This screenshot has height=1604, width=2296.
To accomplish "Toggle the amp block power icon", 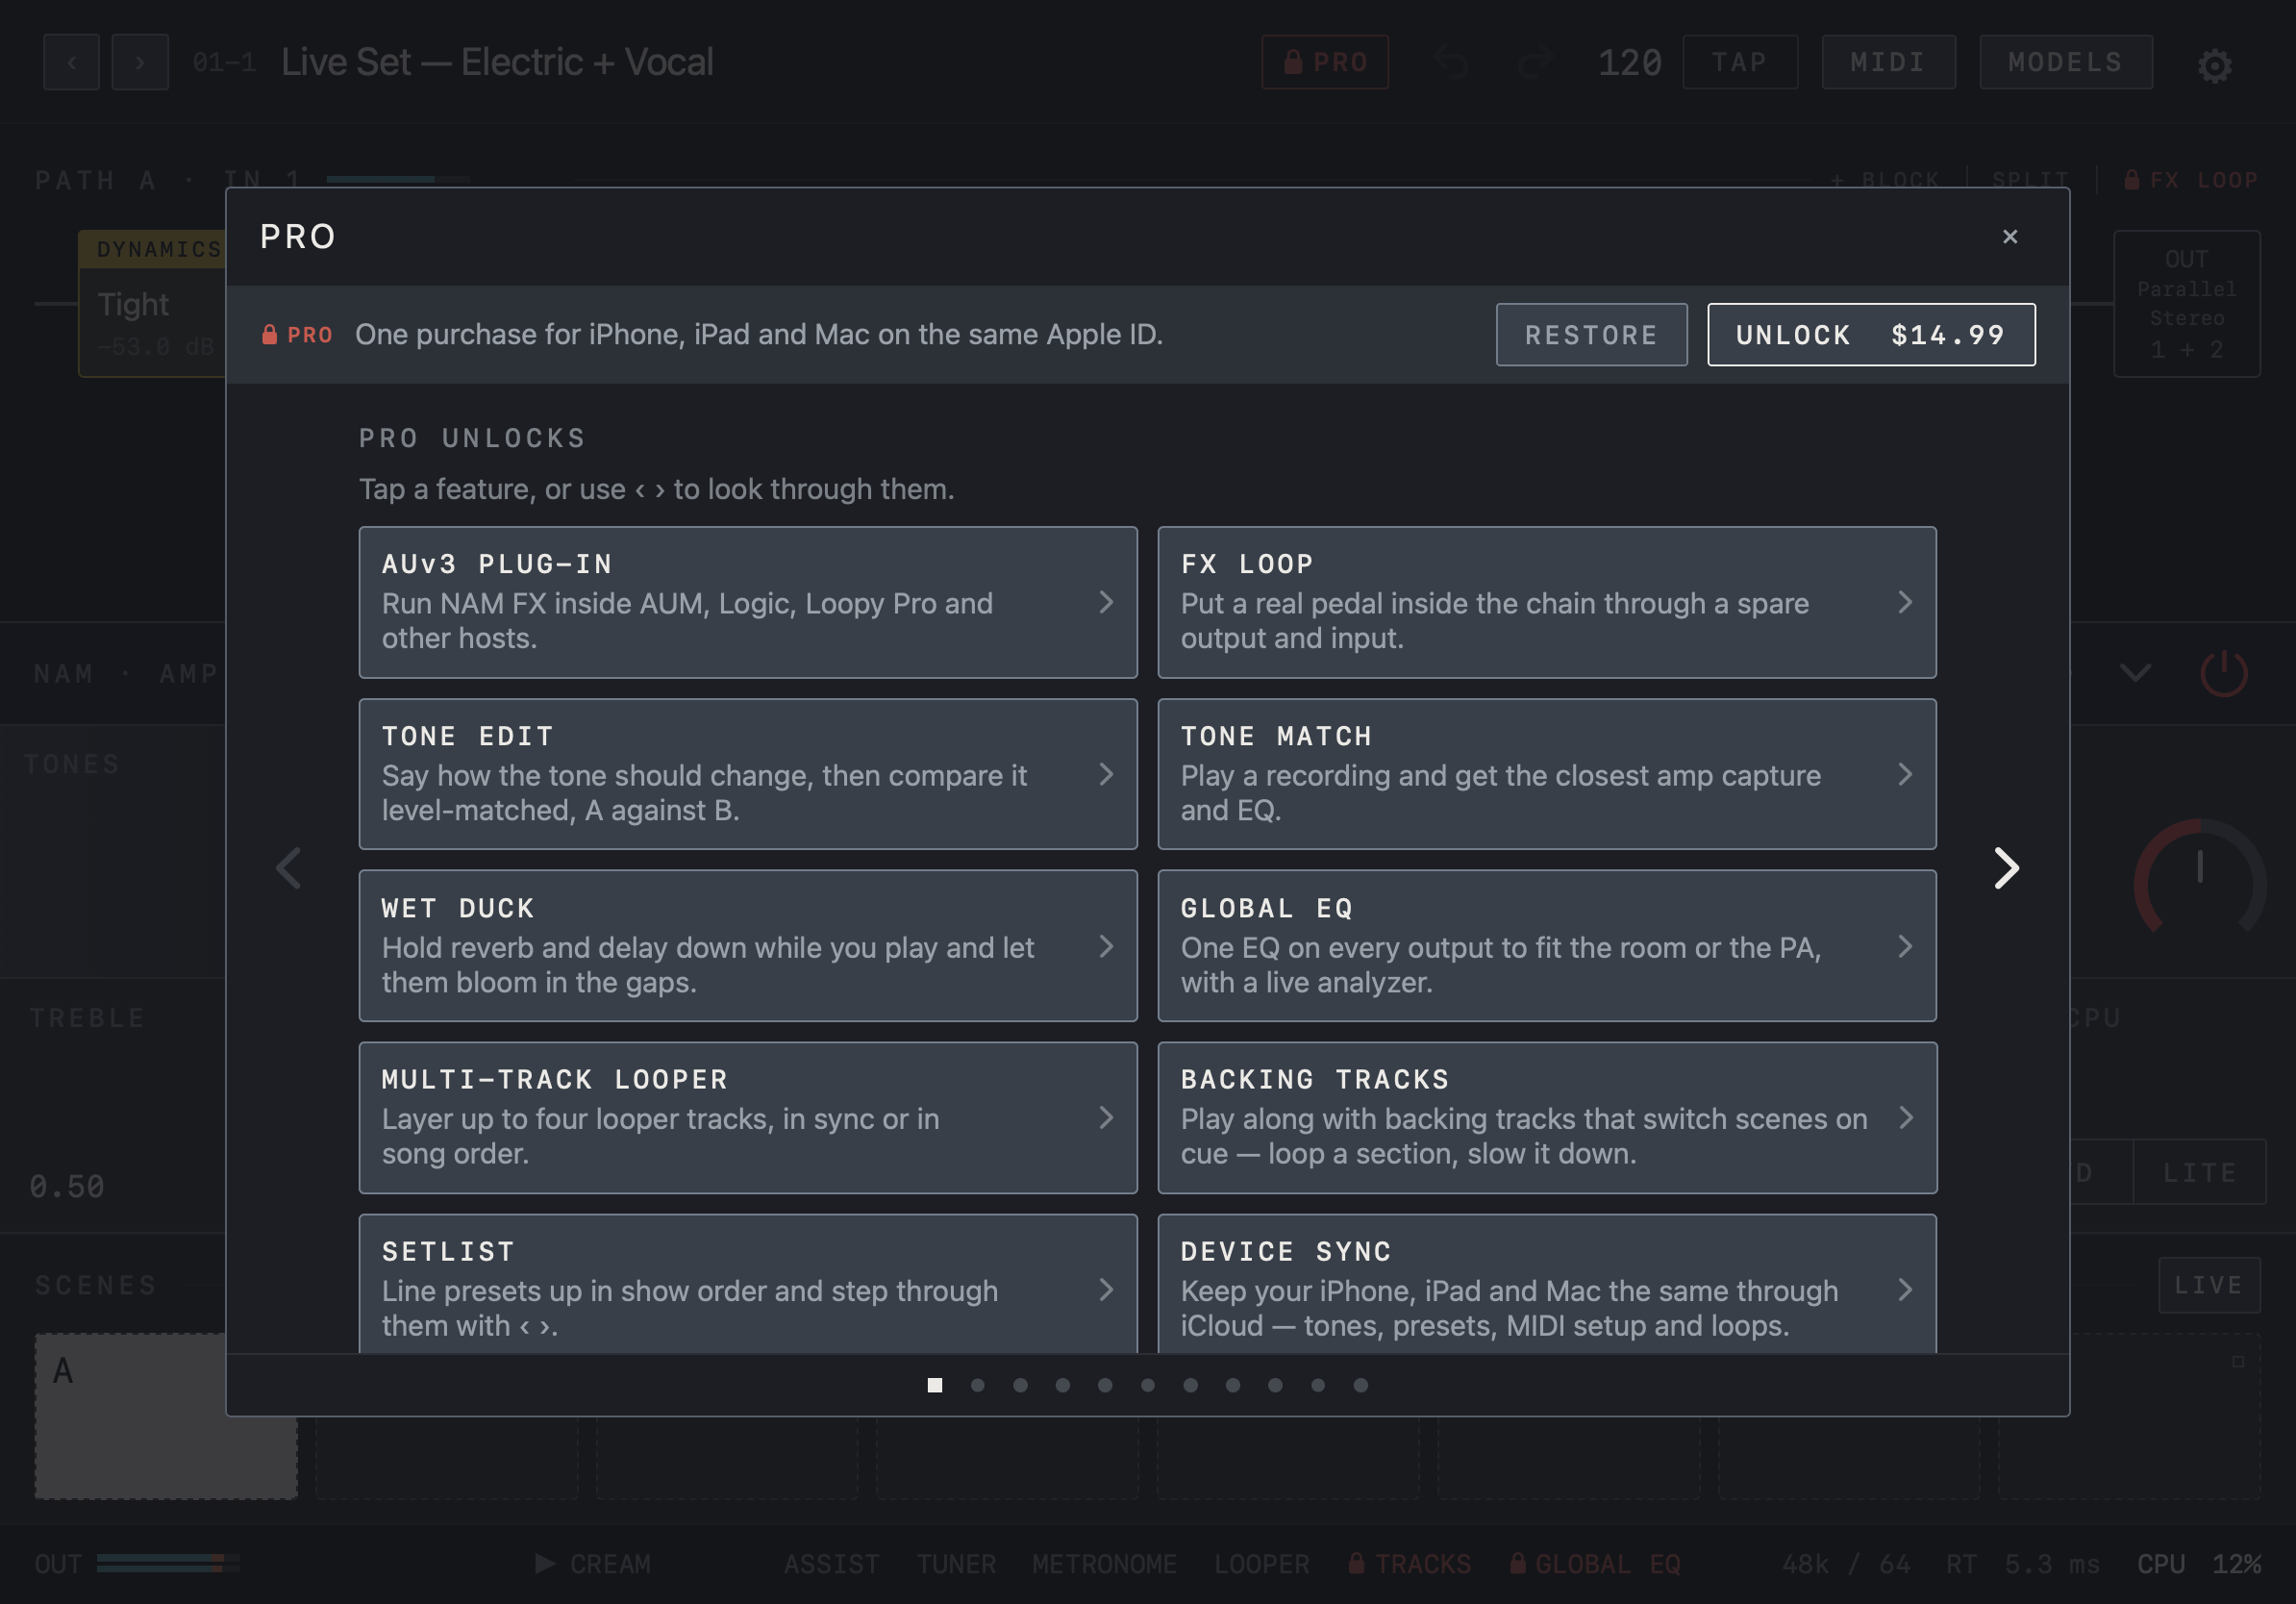I will (x=2223, y=673).
